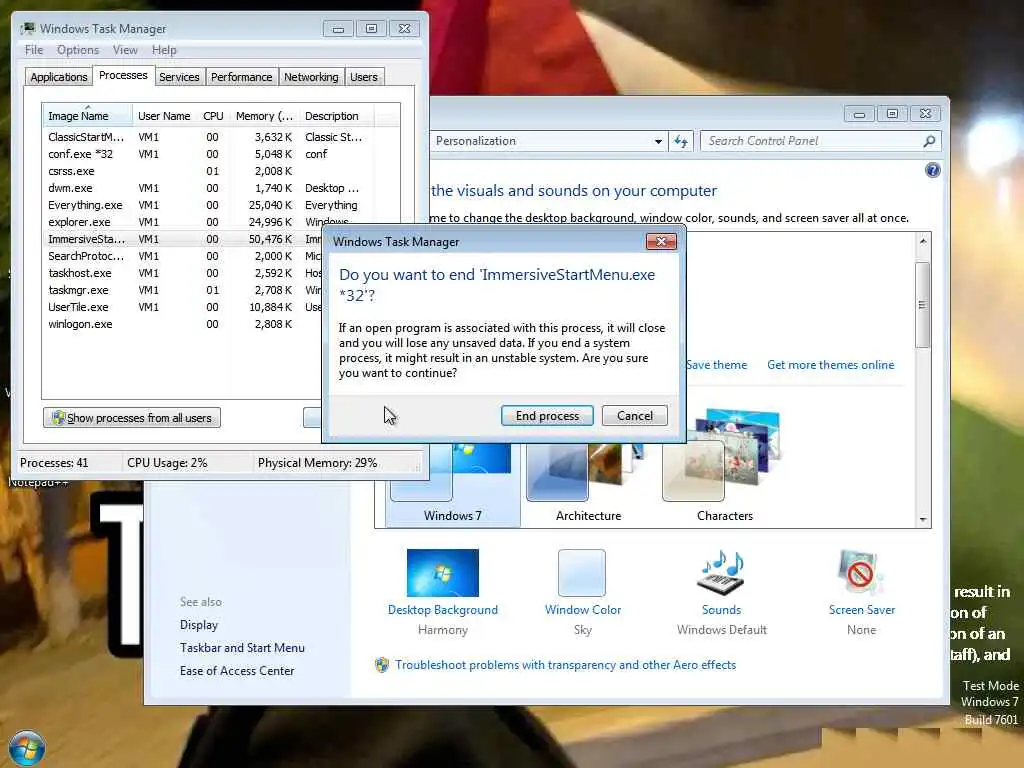Switch to the Users tab
Viewport: 1024px width, 768px height.
pyautogui.click(x=364, y=77)
